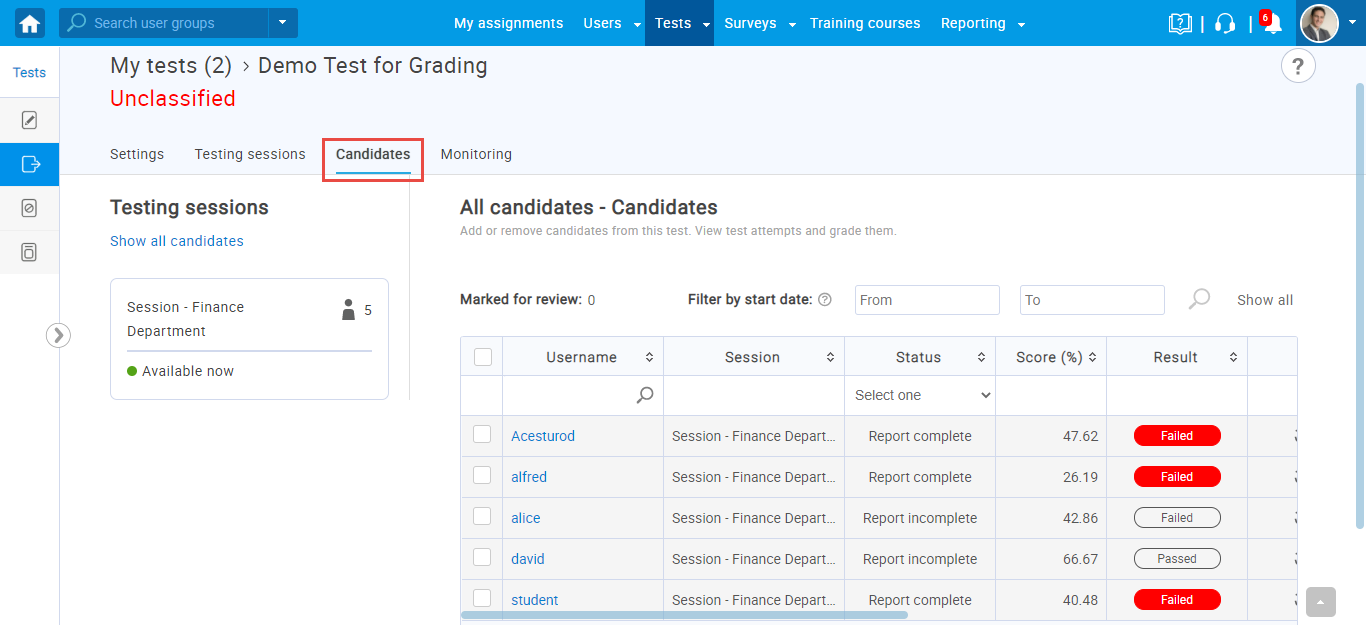This screenshot has height=625, width=1366.
Task: Click the home icon in top bar
Action: click(x=30, y=23)
